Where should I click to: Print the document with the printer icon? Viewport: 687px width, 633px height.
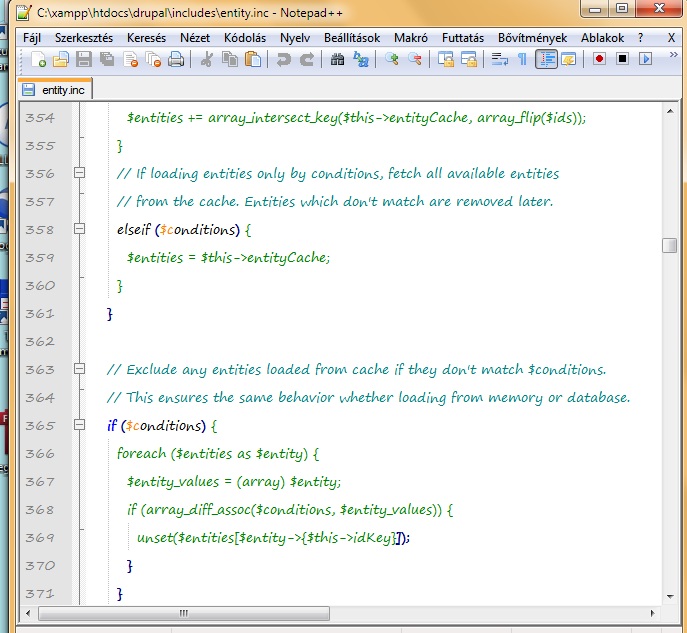[x=176, y=59]
